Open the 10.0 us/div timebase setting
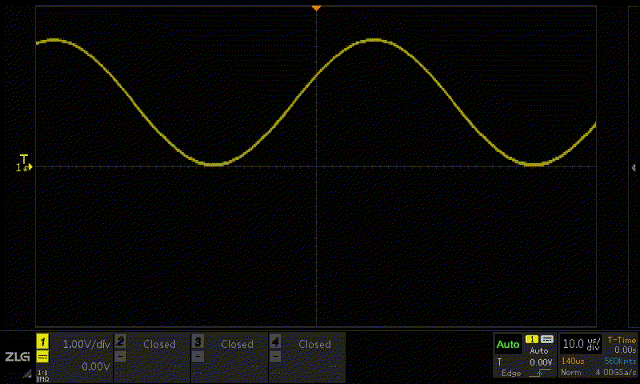This screenshot has width=640, height=384. coord(581,344)
